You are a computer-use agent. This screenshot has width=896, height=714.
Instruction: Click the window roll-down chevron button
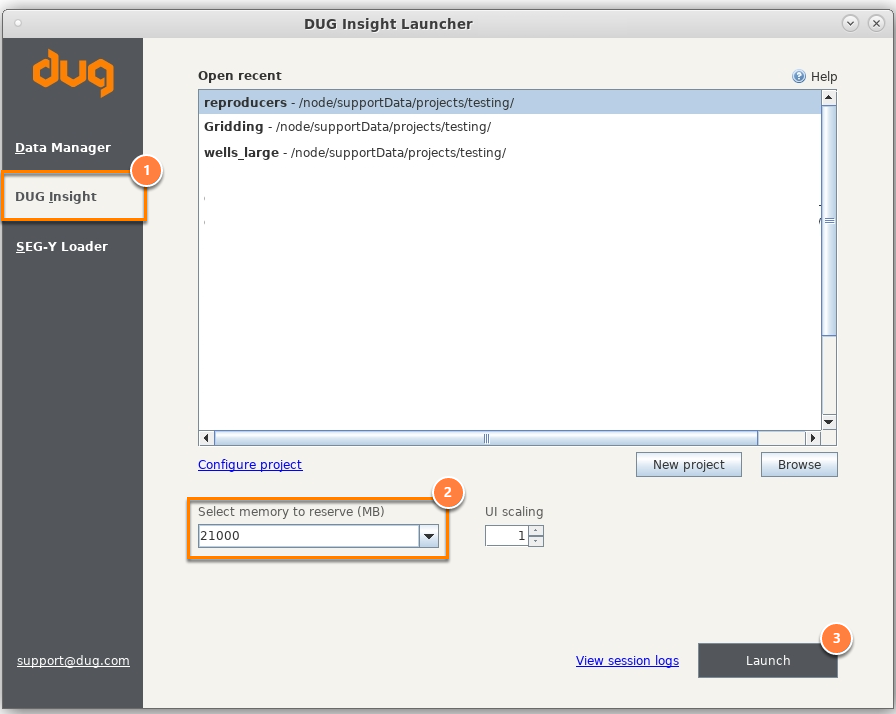(850, 23)
